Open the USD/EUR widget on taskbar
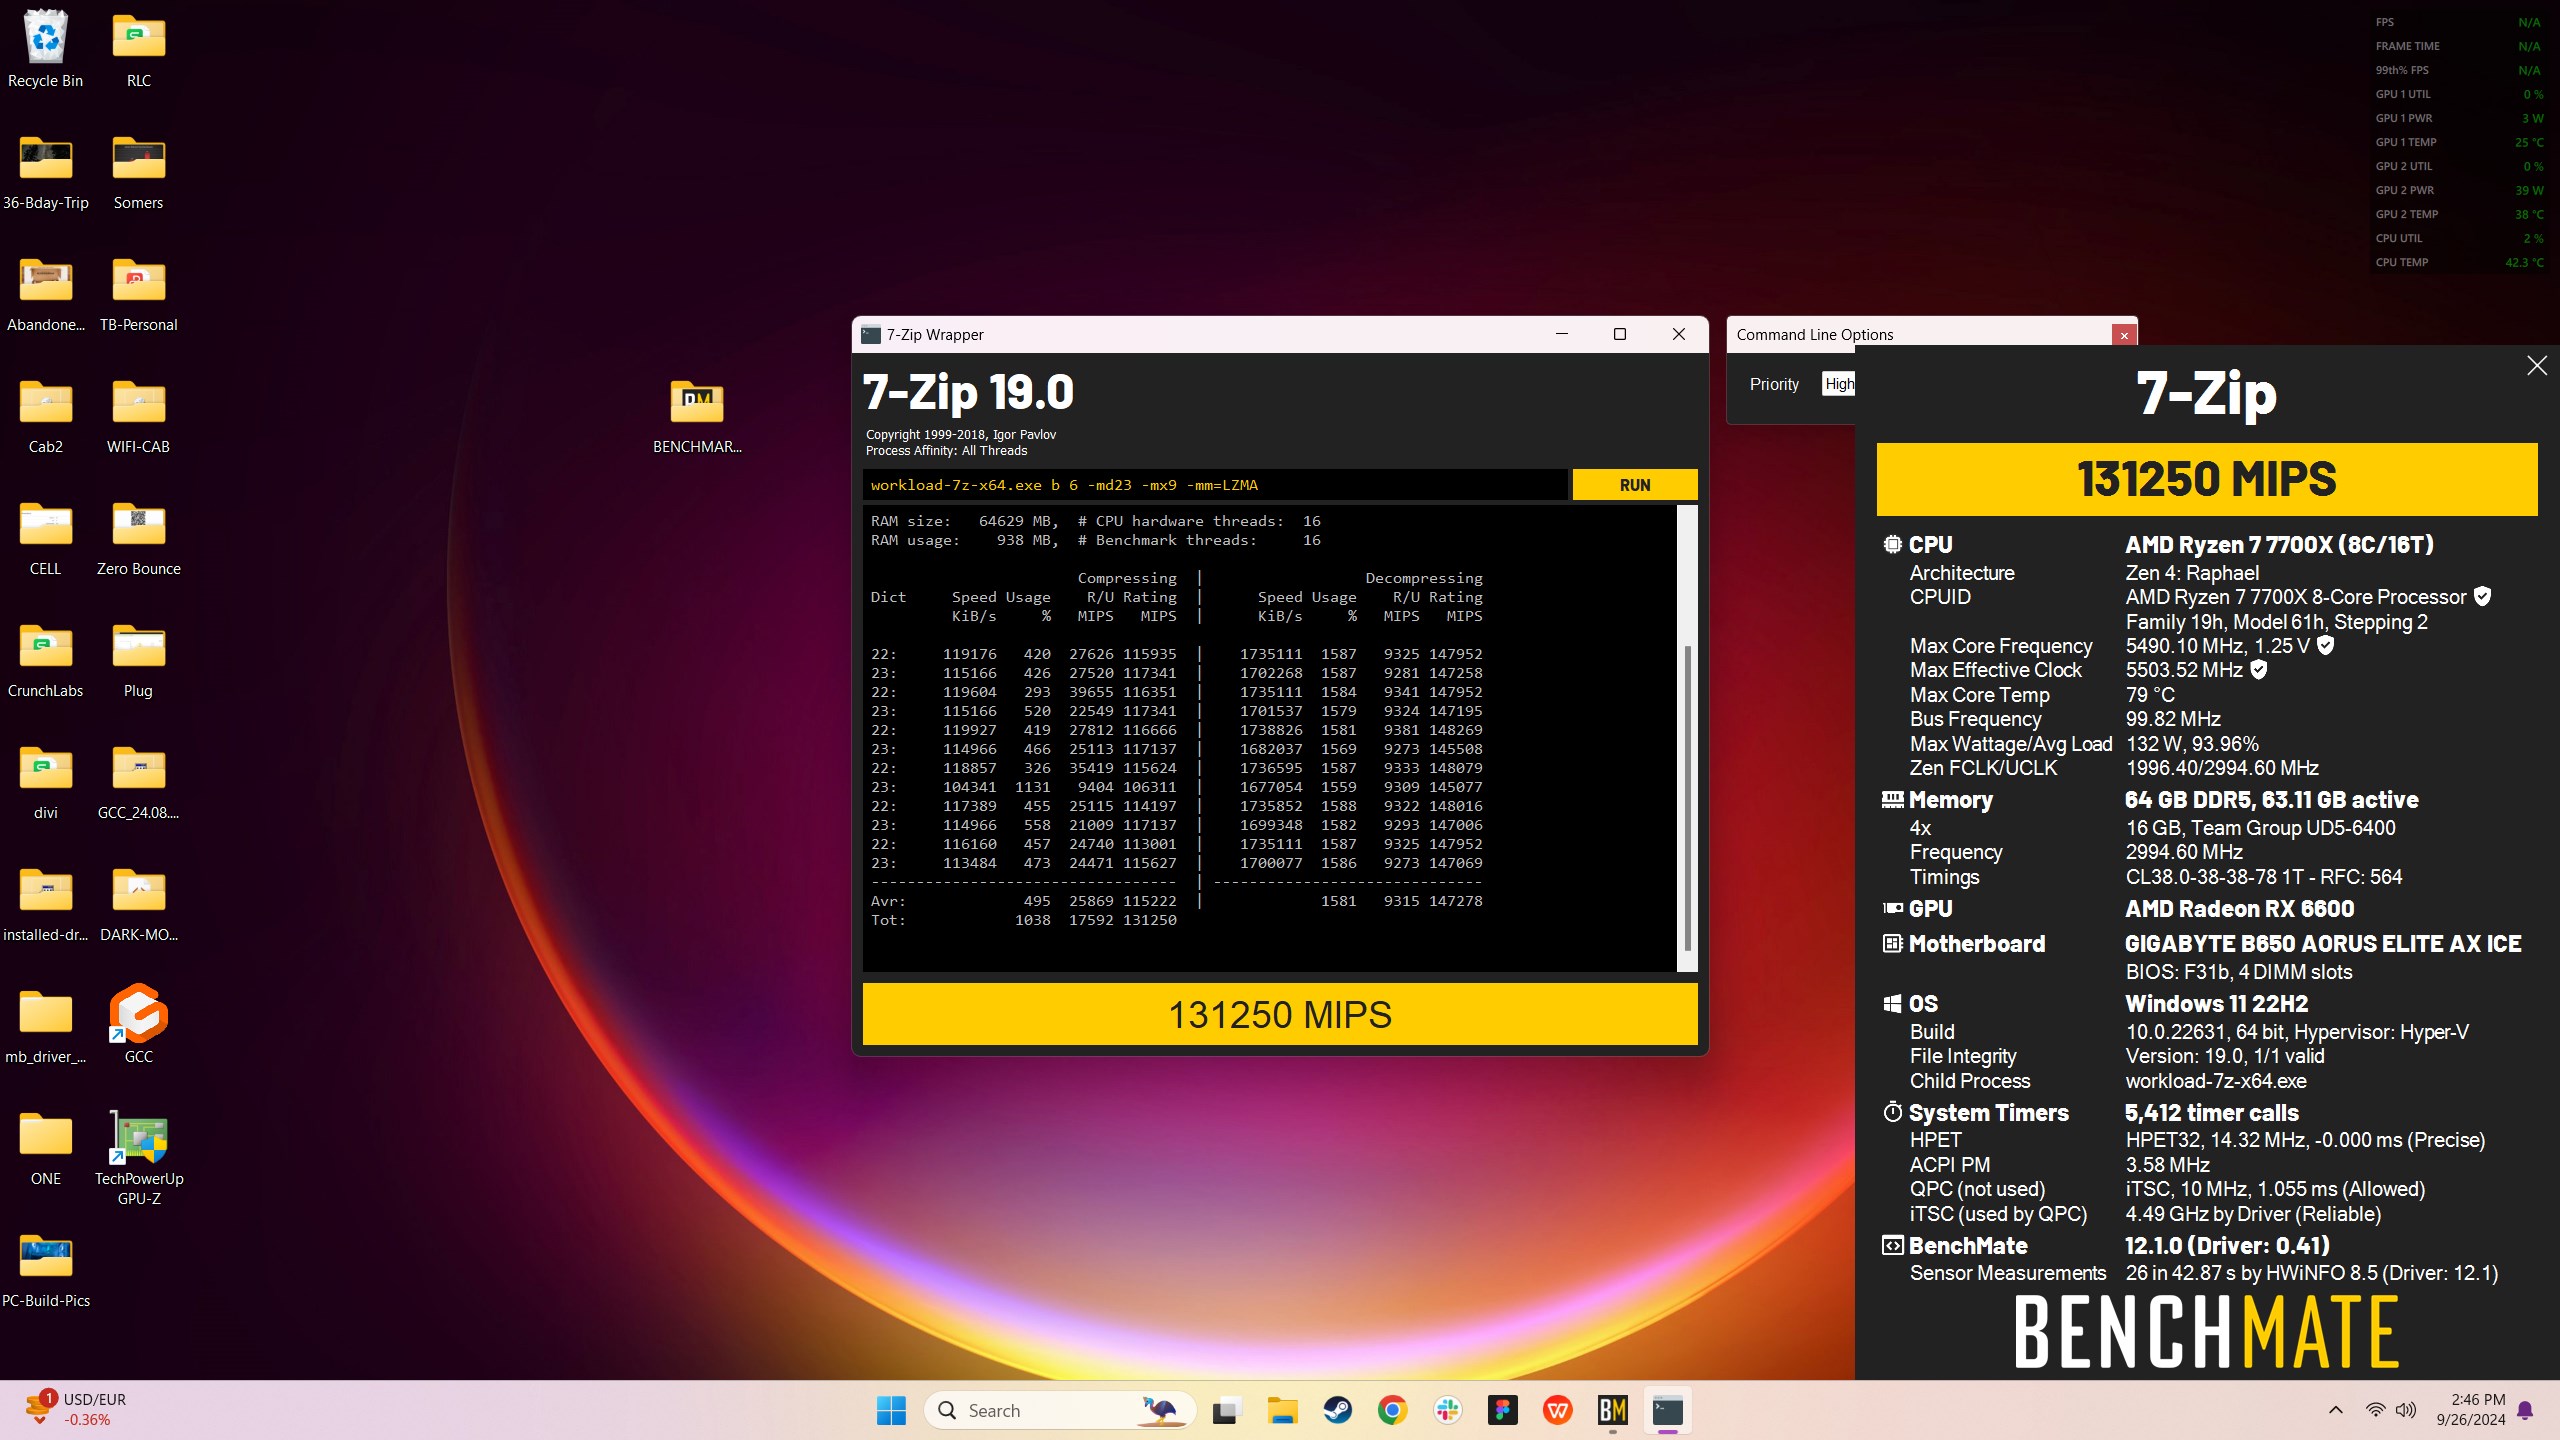This screenshot has height=1440, width=2560. point(78,1410)
